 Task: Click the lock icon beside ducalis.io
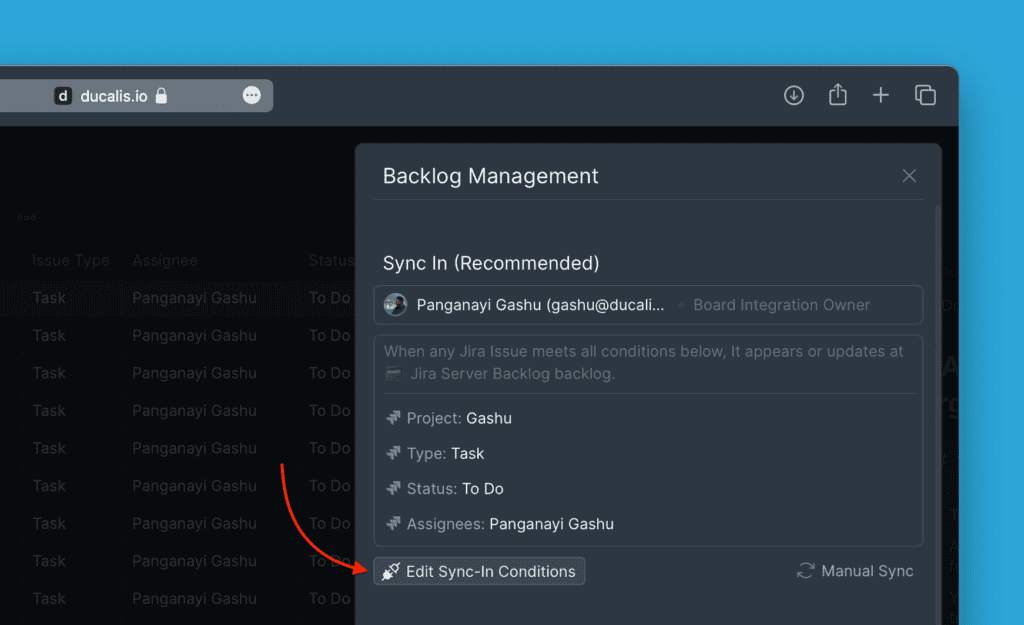(161, 96)
